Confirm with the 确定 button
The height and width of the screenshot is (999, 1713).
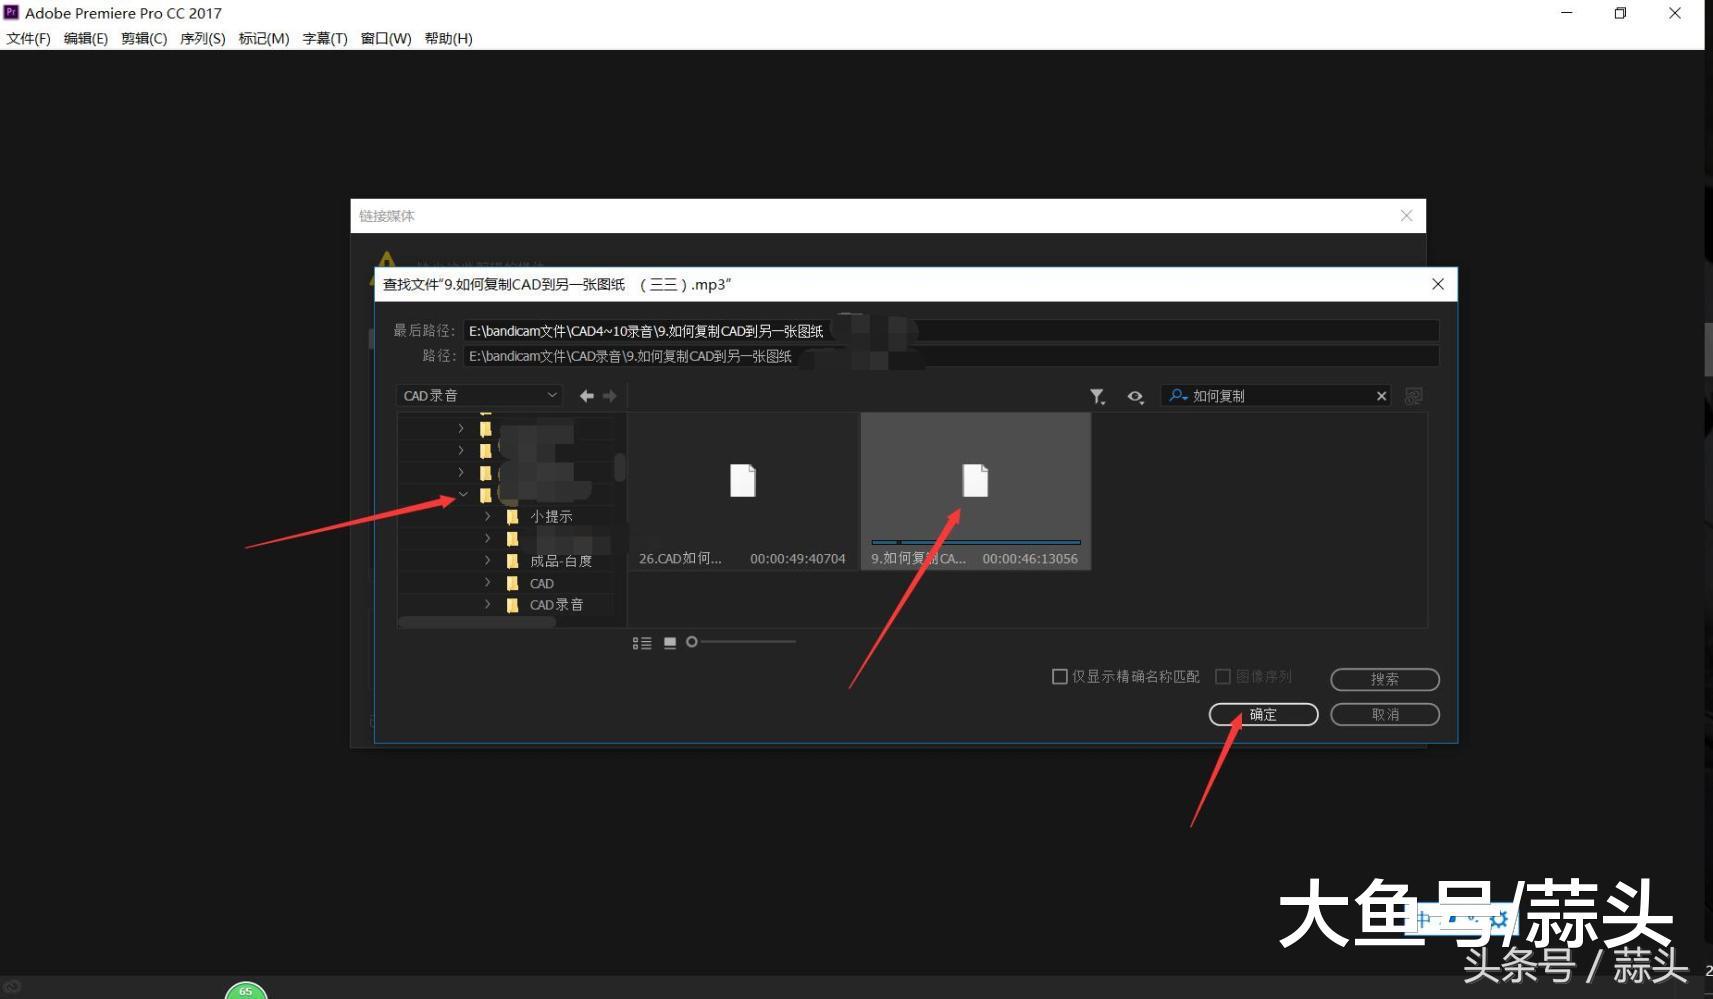click(1263, 715)
